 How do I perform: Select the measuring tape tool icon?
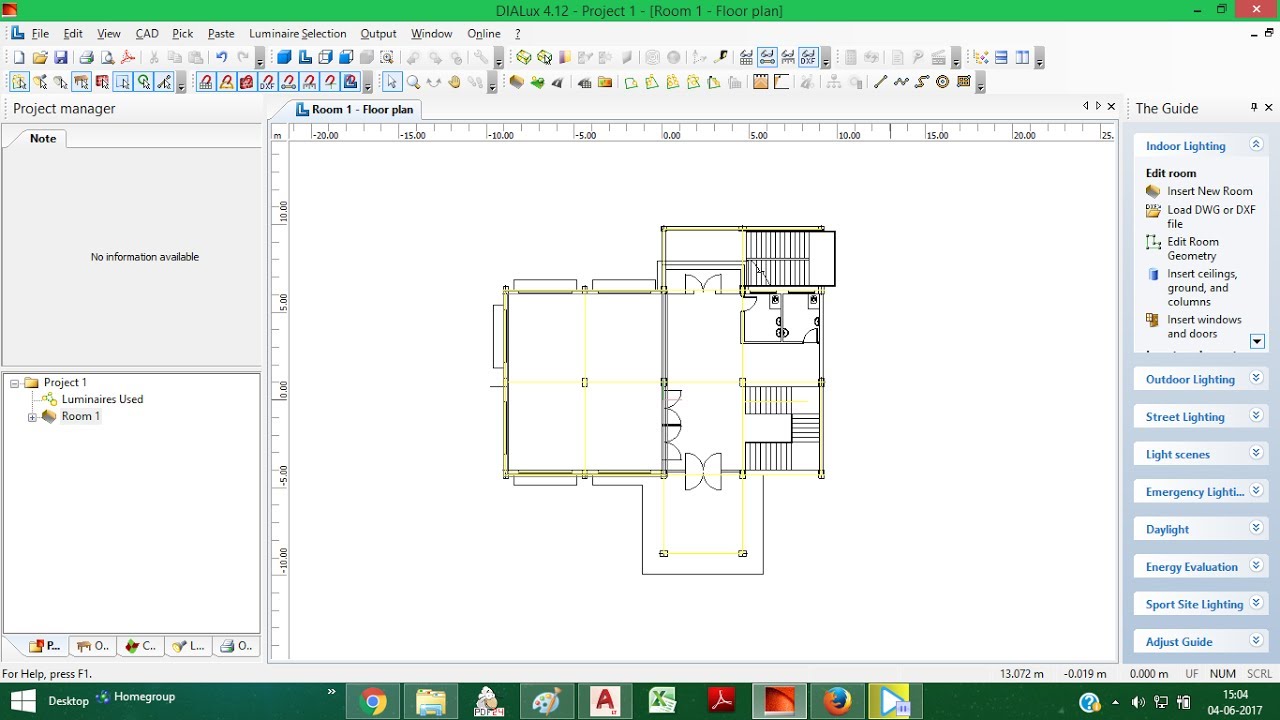coord(720,58)
